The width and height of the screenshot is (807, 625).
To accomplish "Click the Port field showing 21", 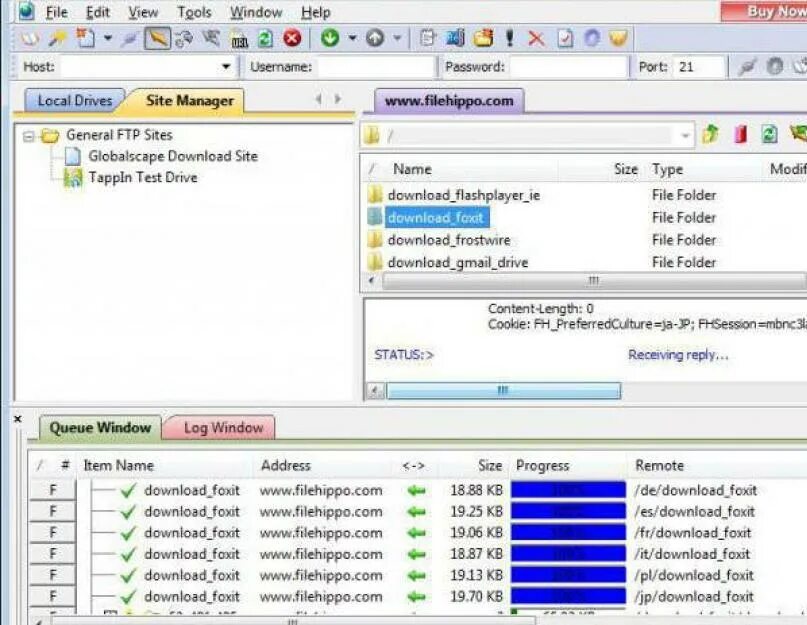I will (699, 67).
